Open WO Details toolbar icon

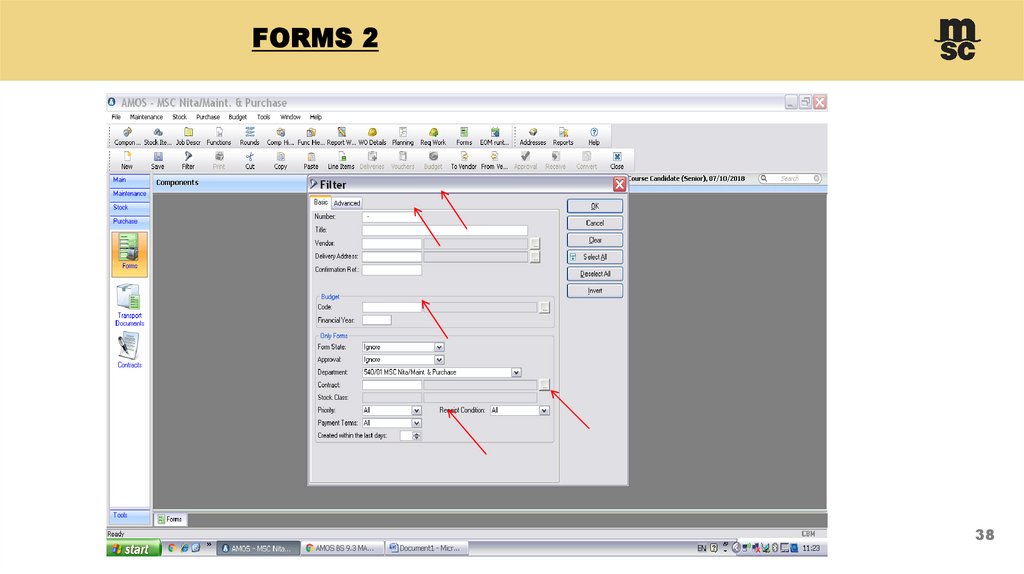tap(372, 136)
